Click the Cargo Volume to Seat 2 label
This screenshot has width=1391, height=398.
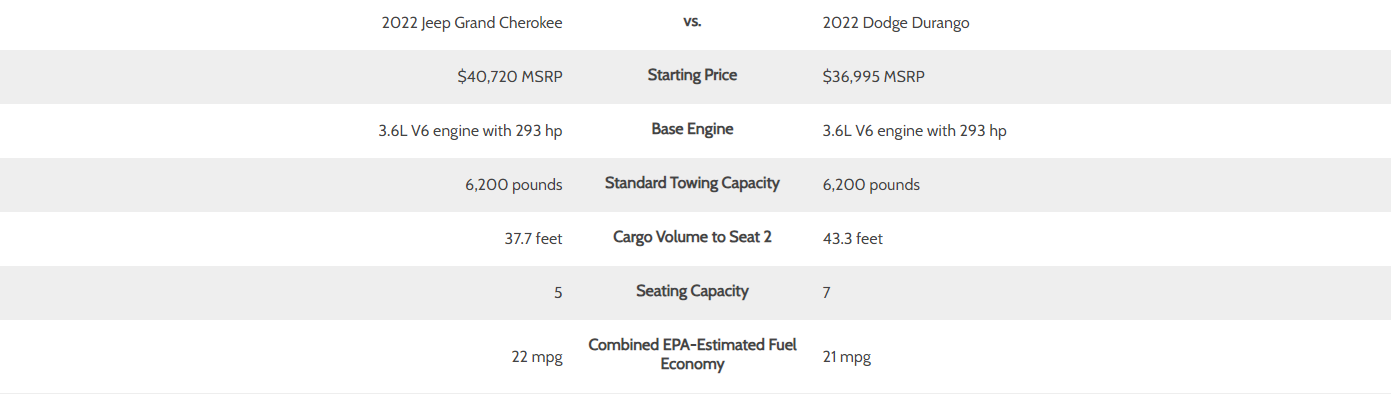pos(692,237)
